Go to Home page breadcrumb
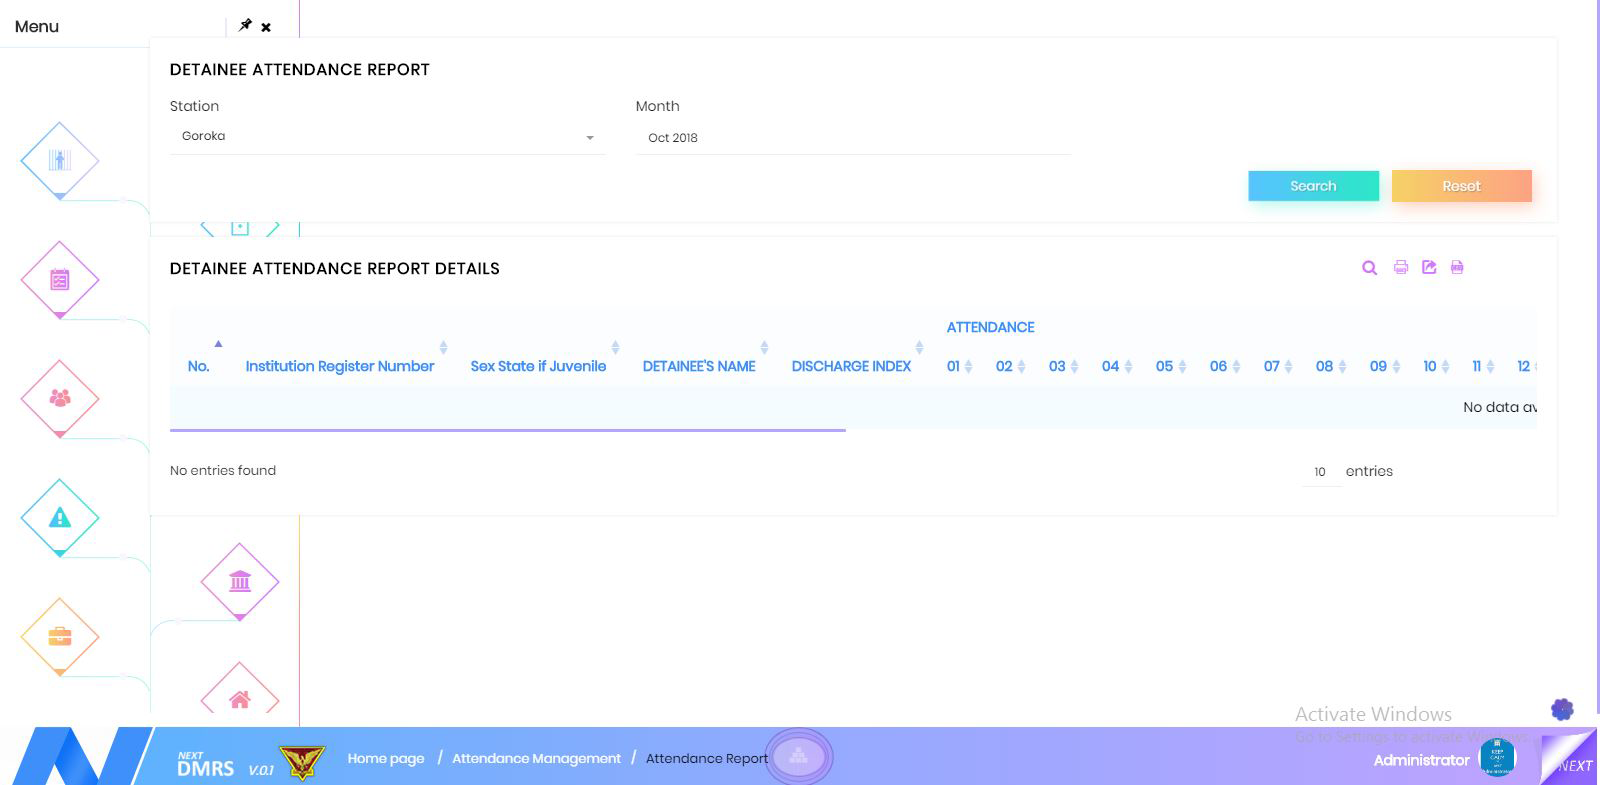Screen dimensions: 1600x785 386,758
